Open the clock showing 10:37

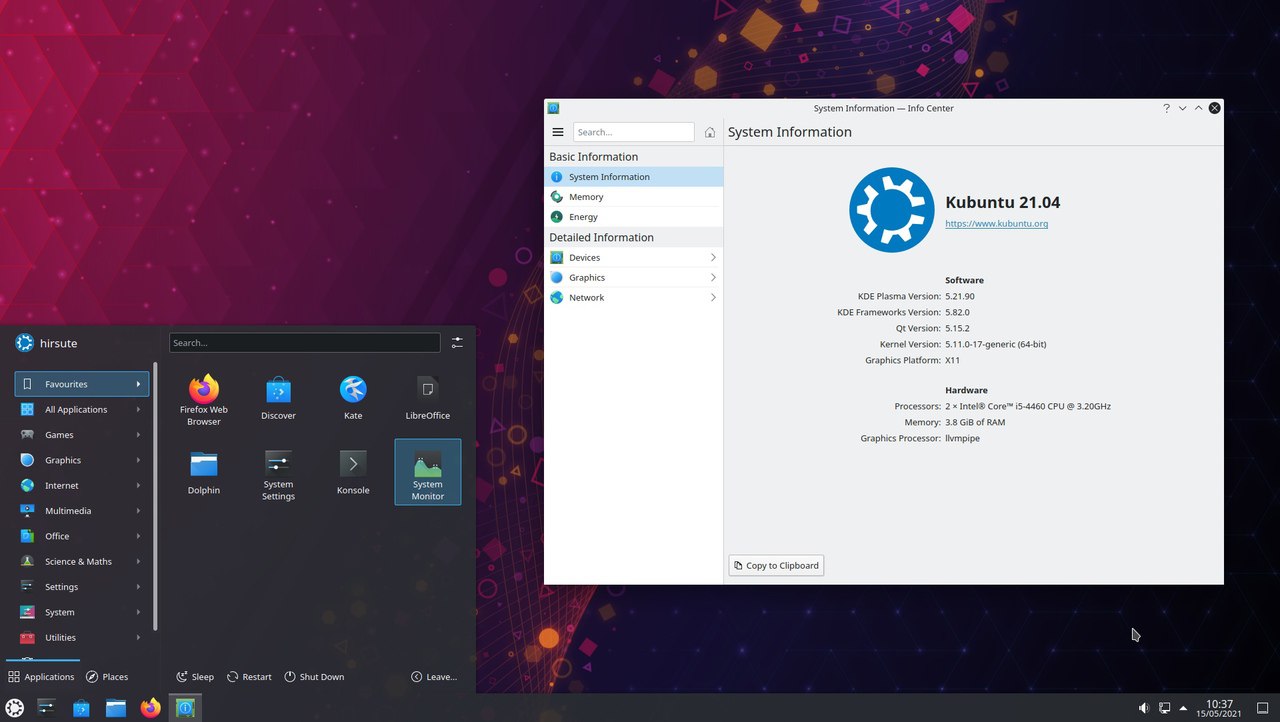tap(1220, 708)
